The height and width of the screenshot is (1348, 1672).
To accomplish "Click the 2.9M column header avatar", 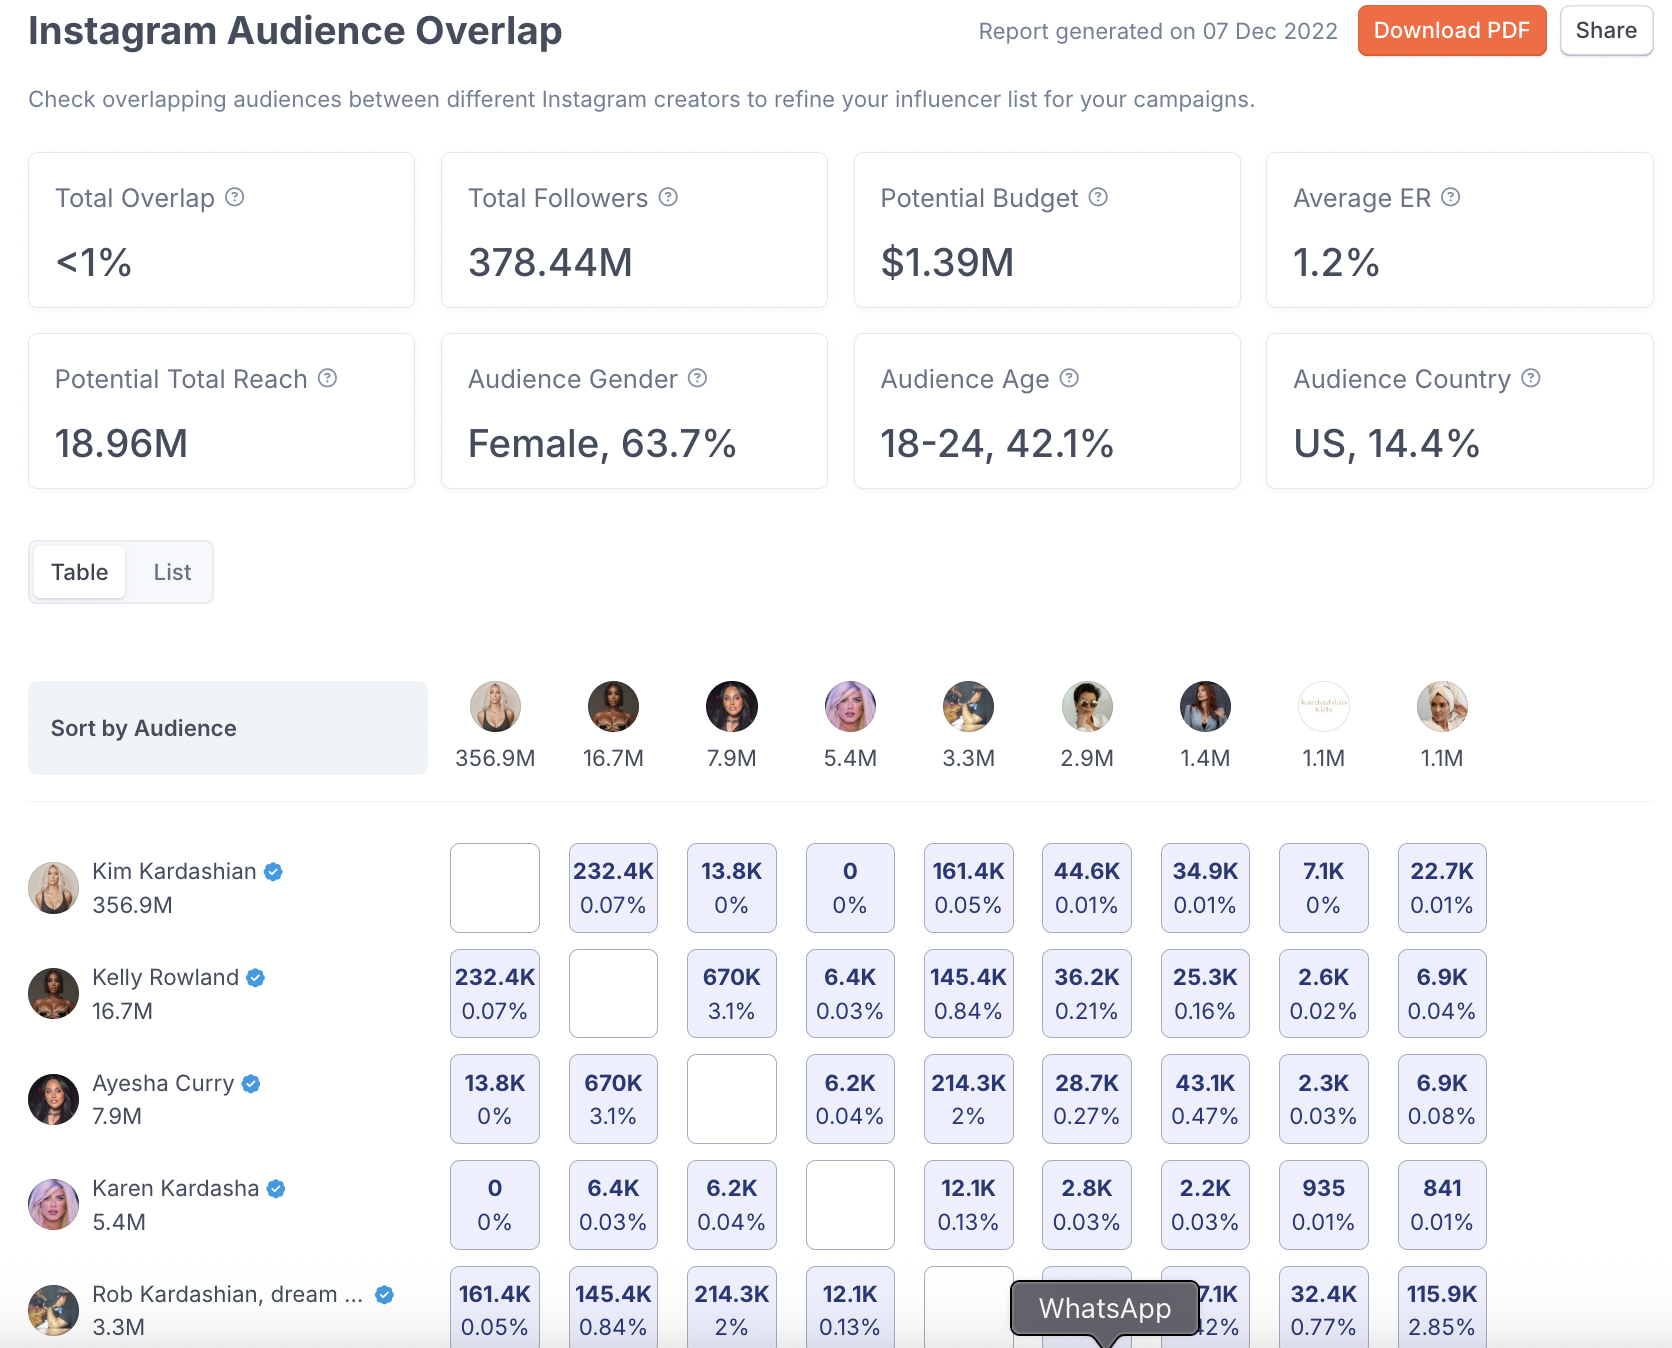I will 1087,707.
